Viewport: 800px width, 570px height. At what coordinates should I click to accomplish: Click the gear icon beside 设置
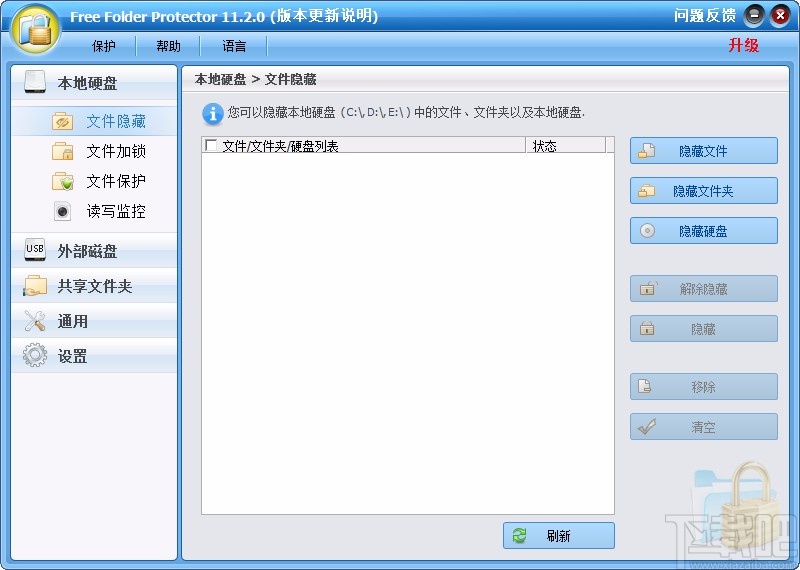(x=35, y=356)
